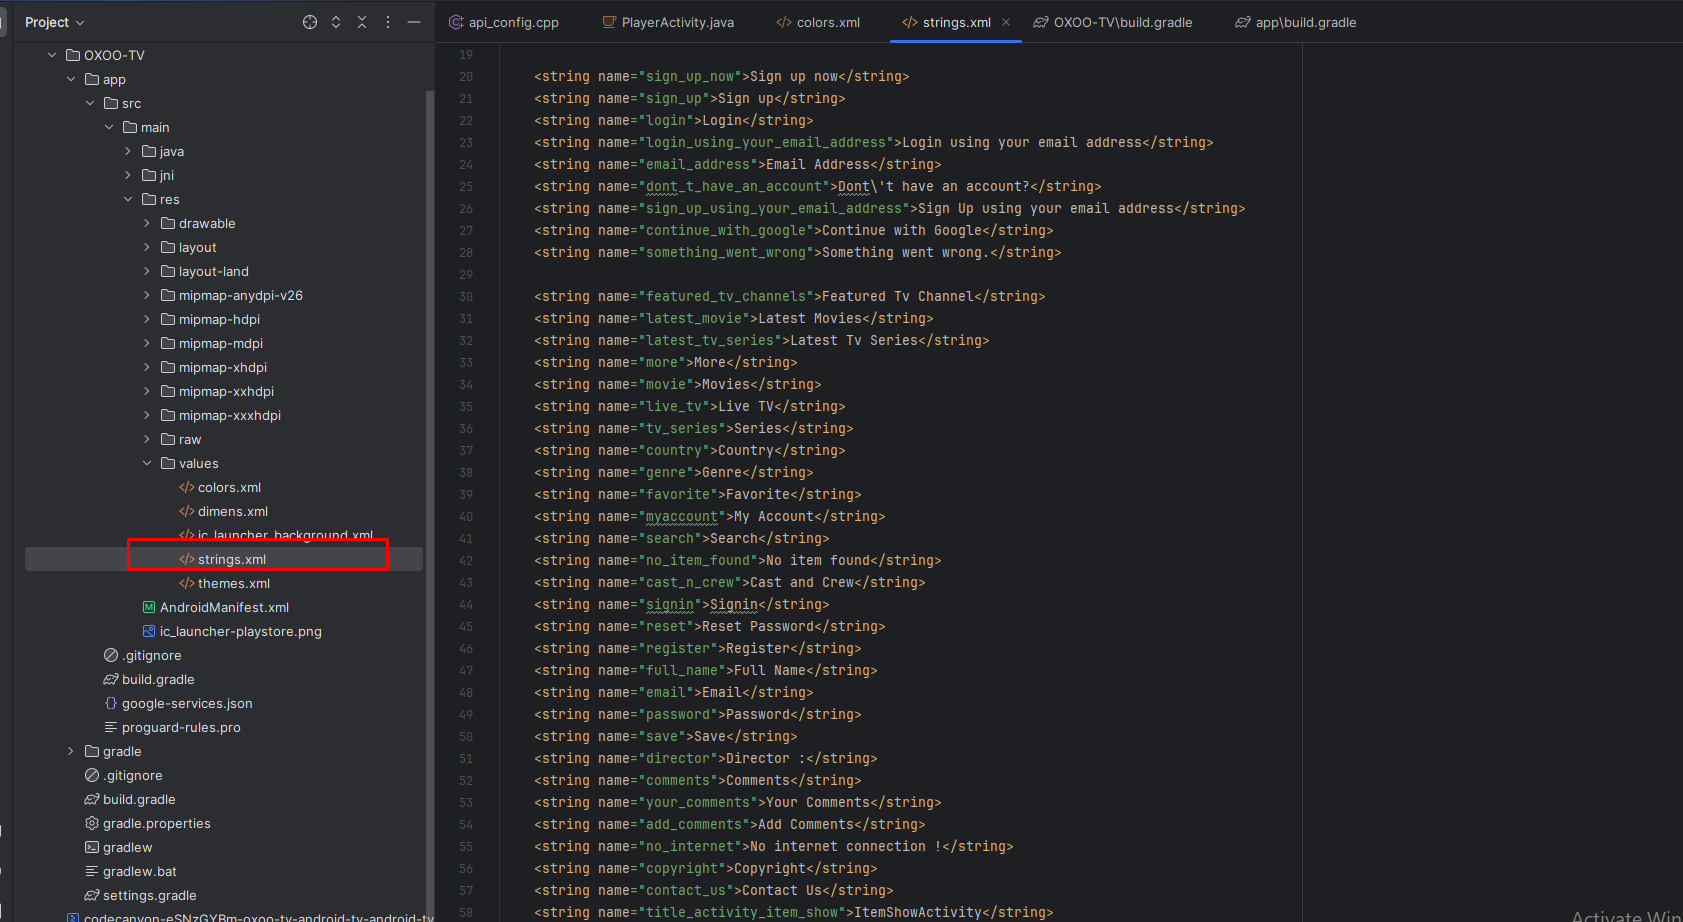Click the settings.gradle file icon
This screenshot has width=1683, height=922.
pyautogui.click(x=92, y=895)
